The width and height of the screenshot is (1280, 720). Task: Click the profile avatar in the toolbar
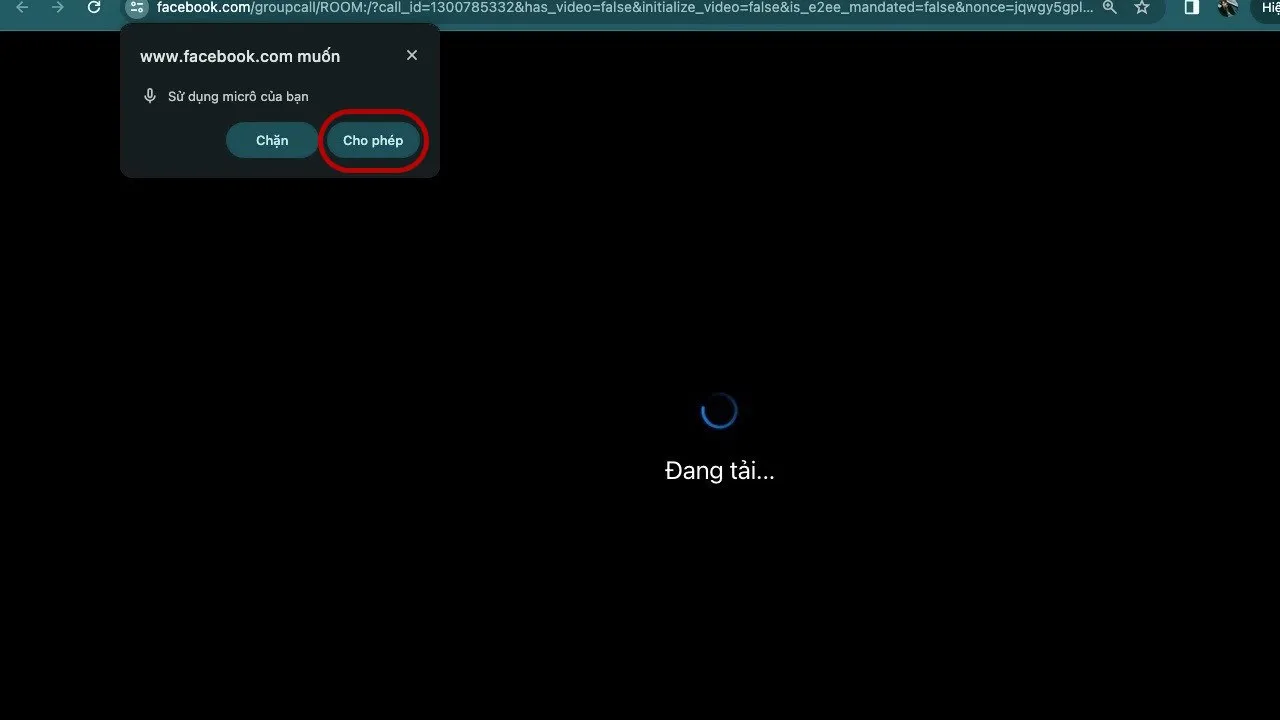[x=1228, y=8]
